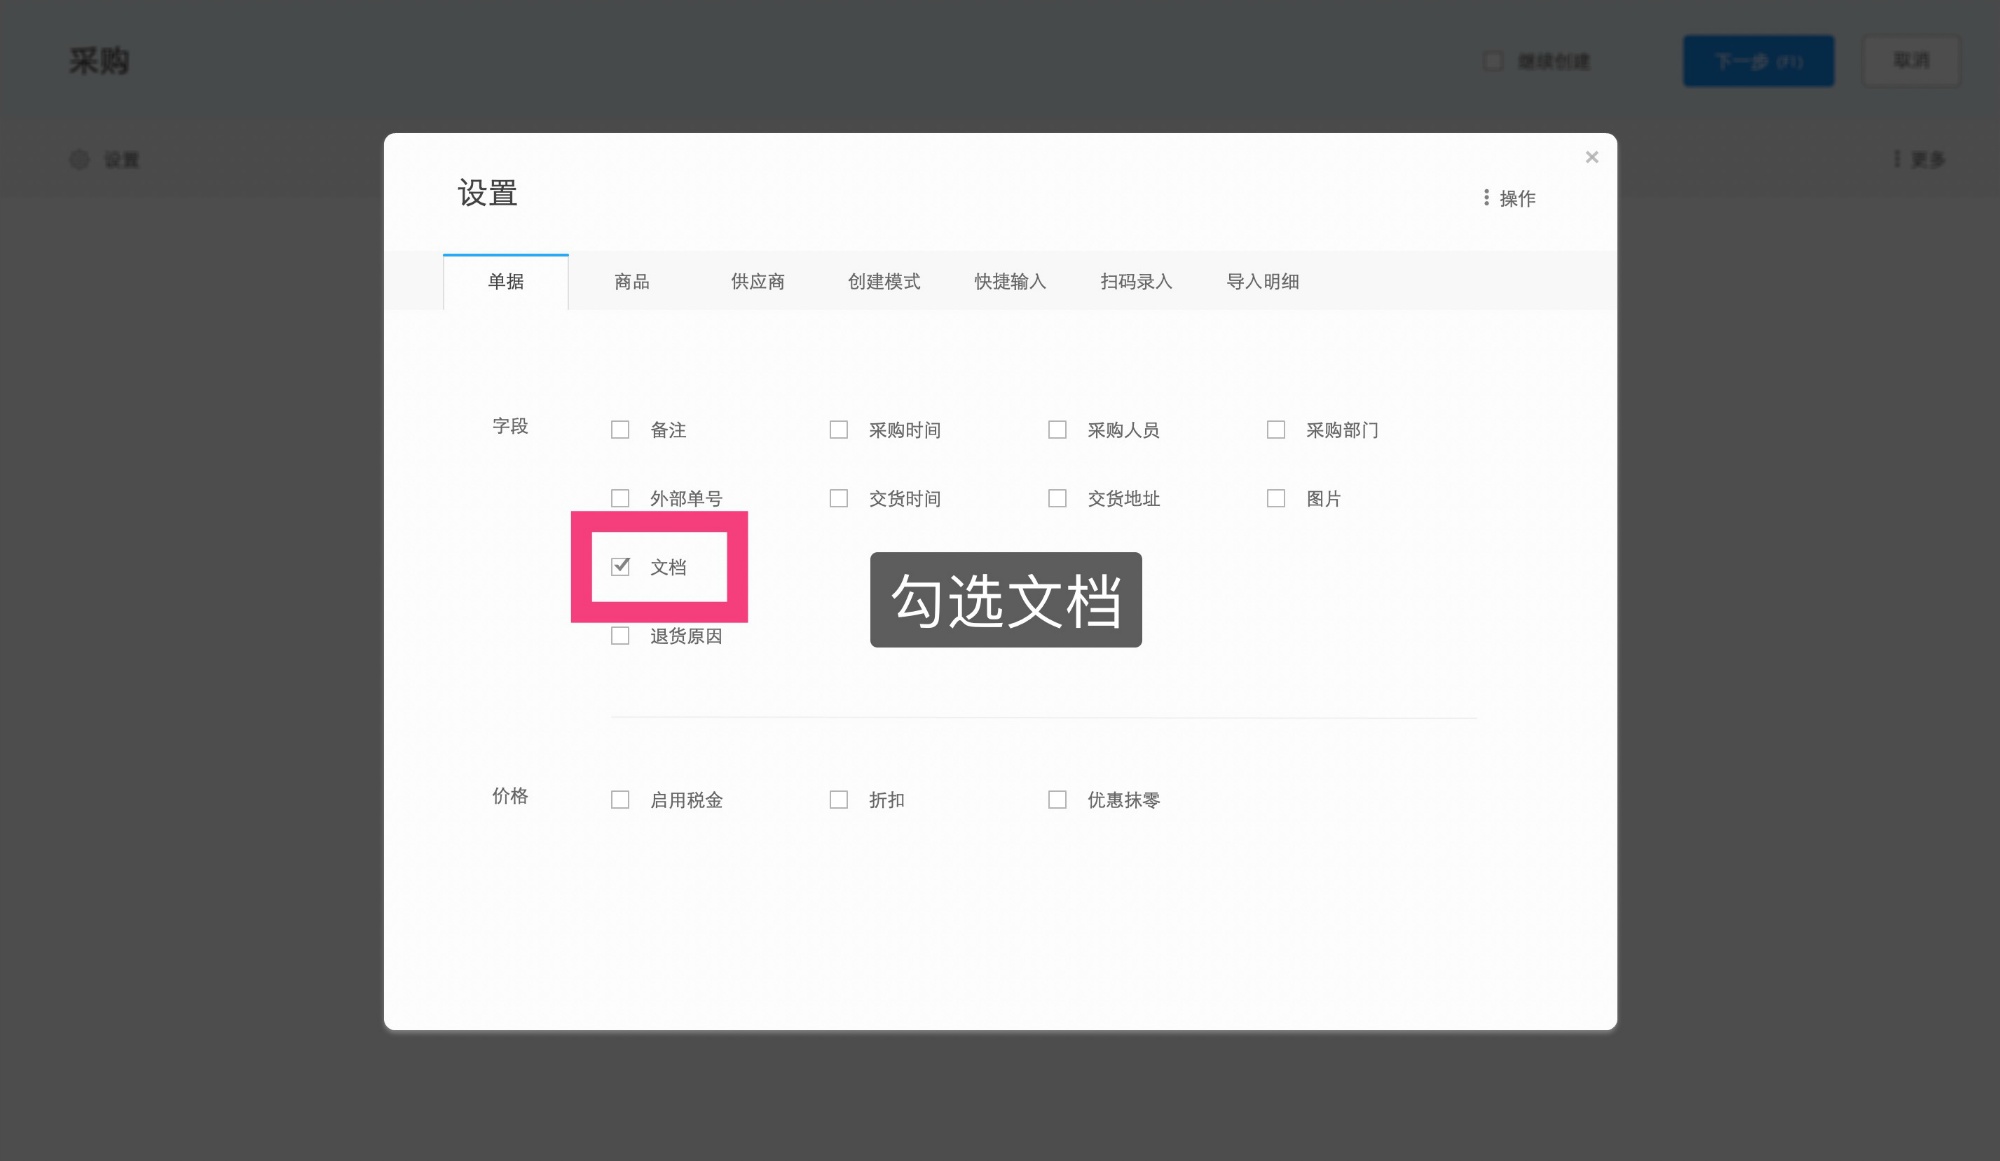Enable the 折扣 price option

838,799
